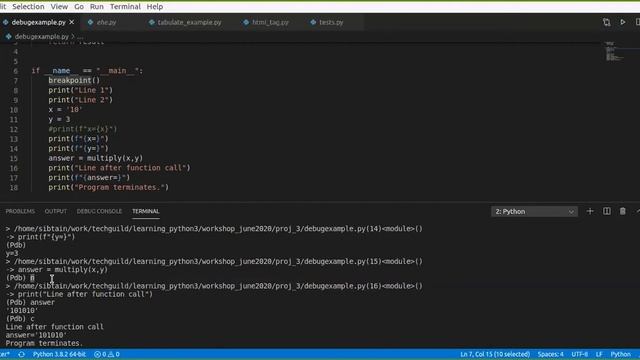Switch to the html_tag.py tab
This screenshot has width=640, height=360.
(x=270, y=22)
